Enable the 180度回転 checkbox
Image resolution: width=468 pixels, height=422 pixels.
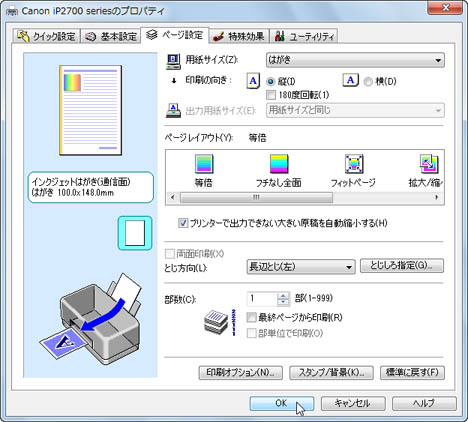point(271,95)
